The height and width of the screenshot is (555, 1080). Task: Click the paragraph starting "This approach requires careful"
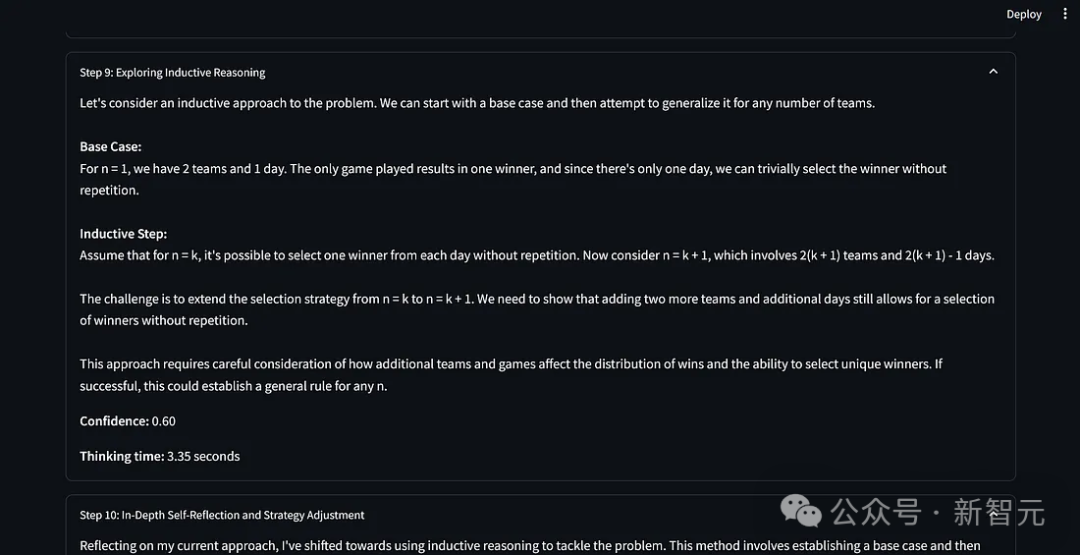click(x=511, y=364)
